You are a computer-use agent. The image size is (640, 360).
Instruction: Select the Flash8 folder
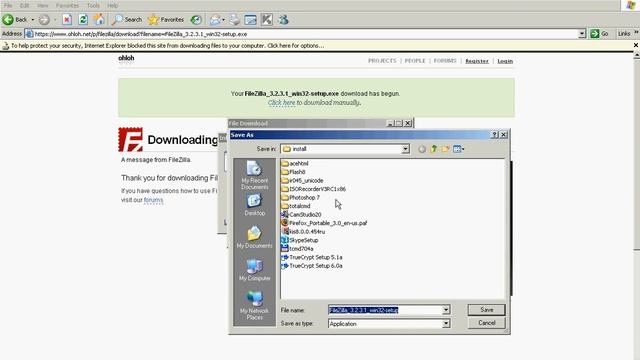pos(293,172)
